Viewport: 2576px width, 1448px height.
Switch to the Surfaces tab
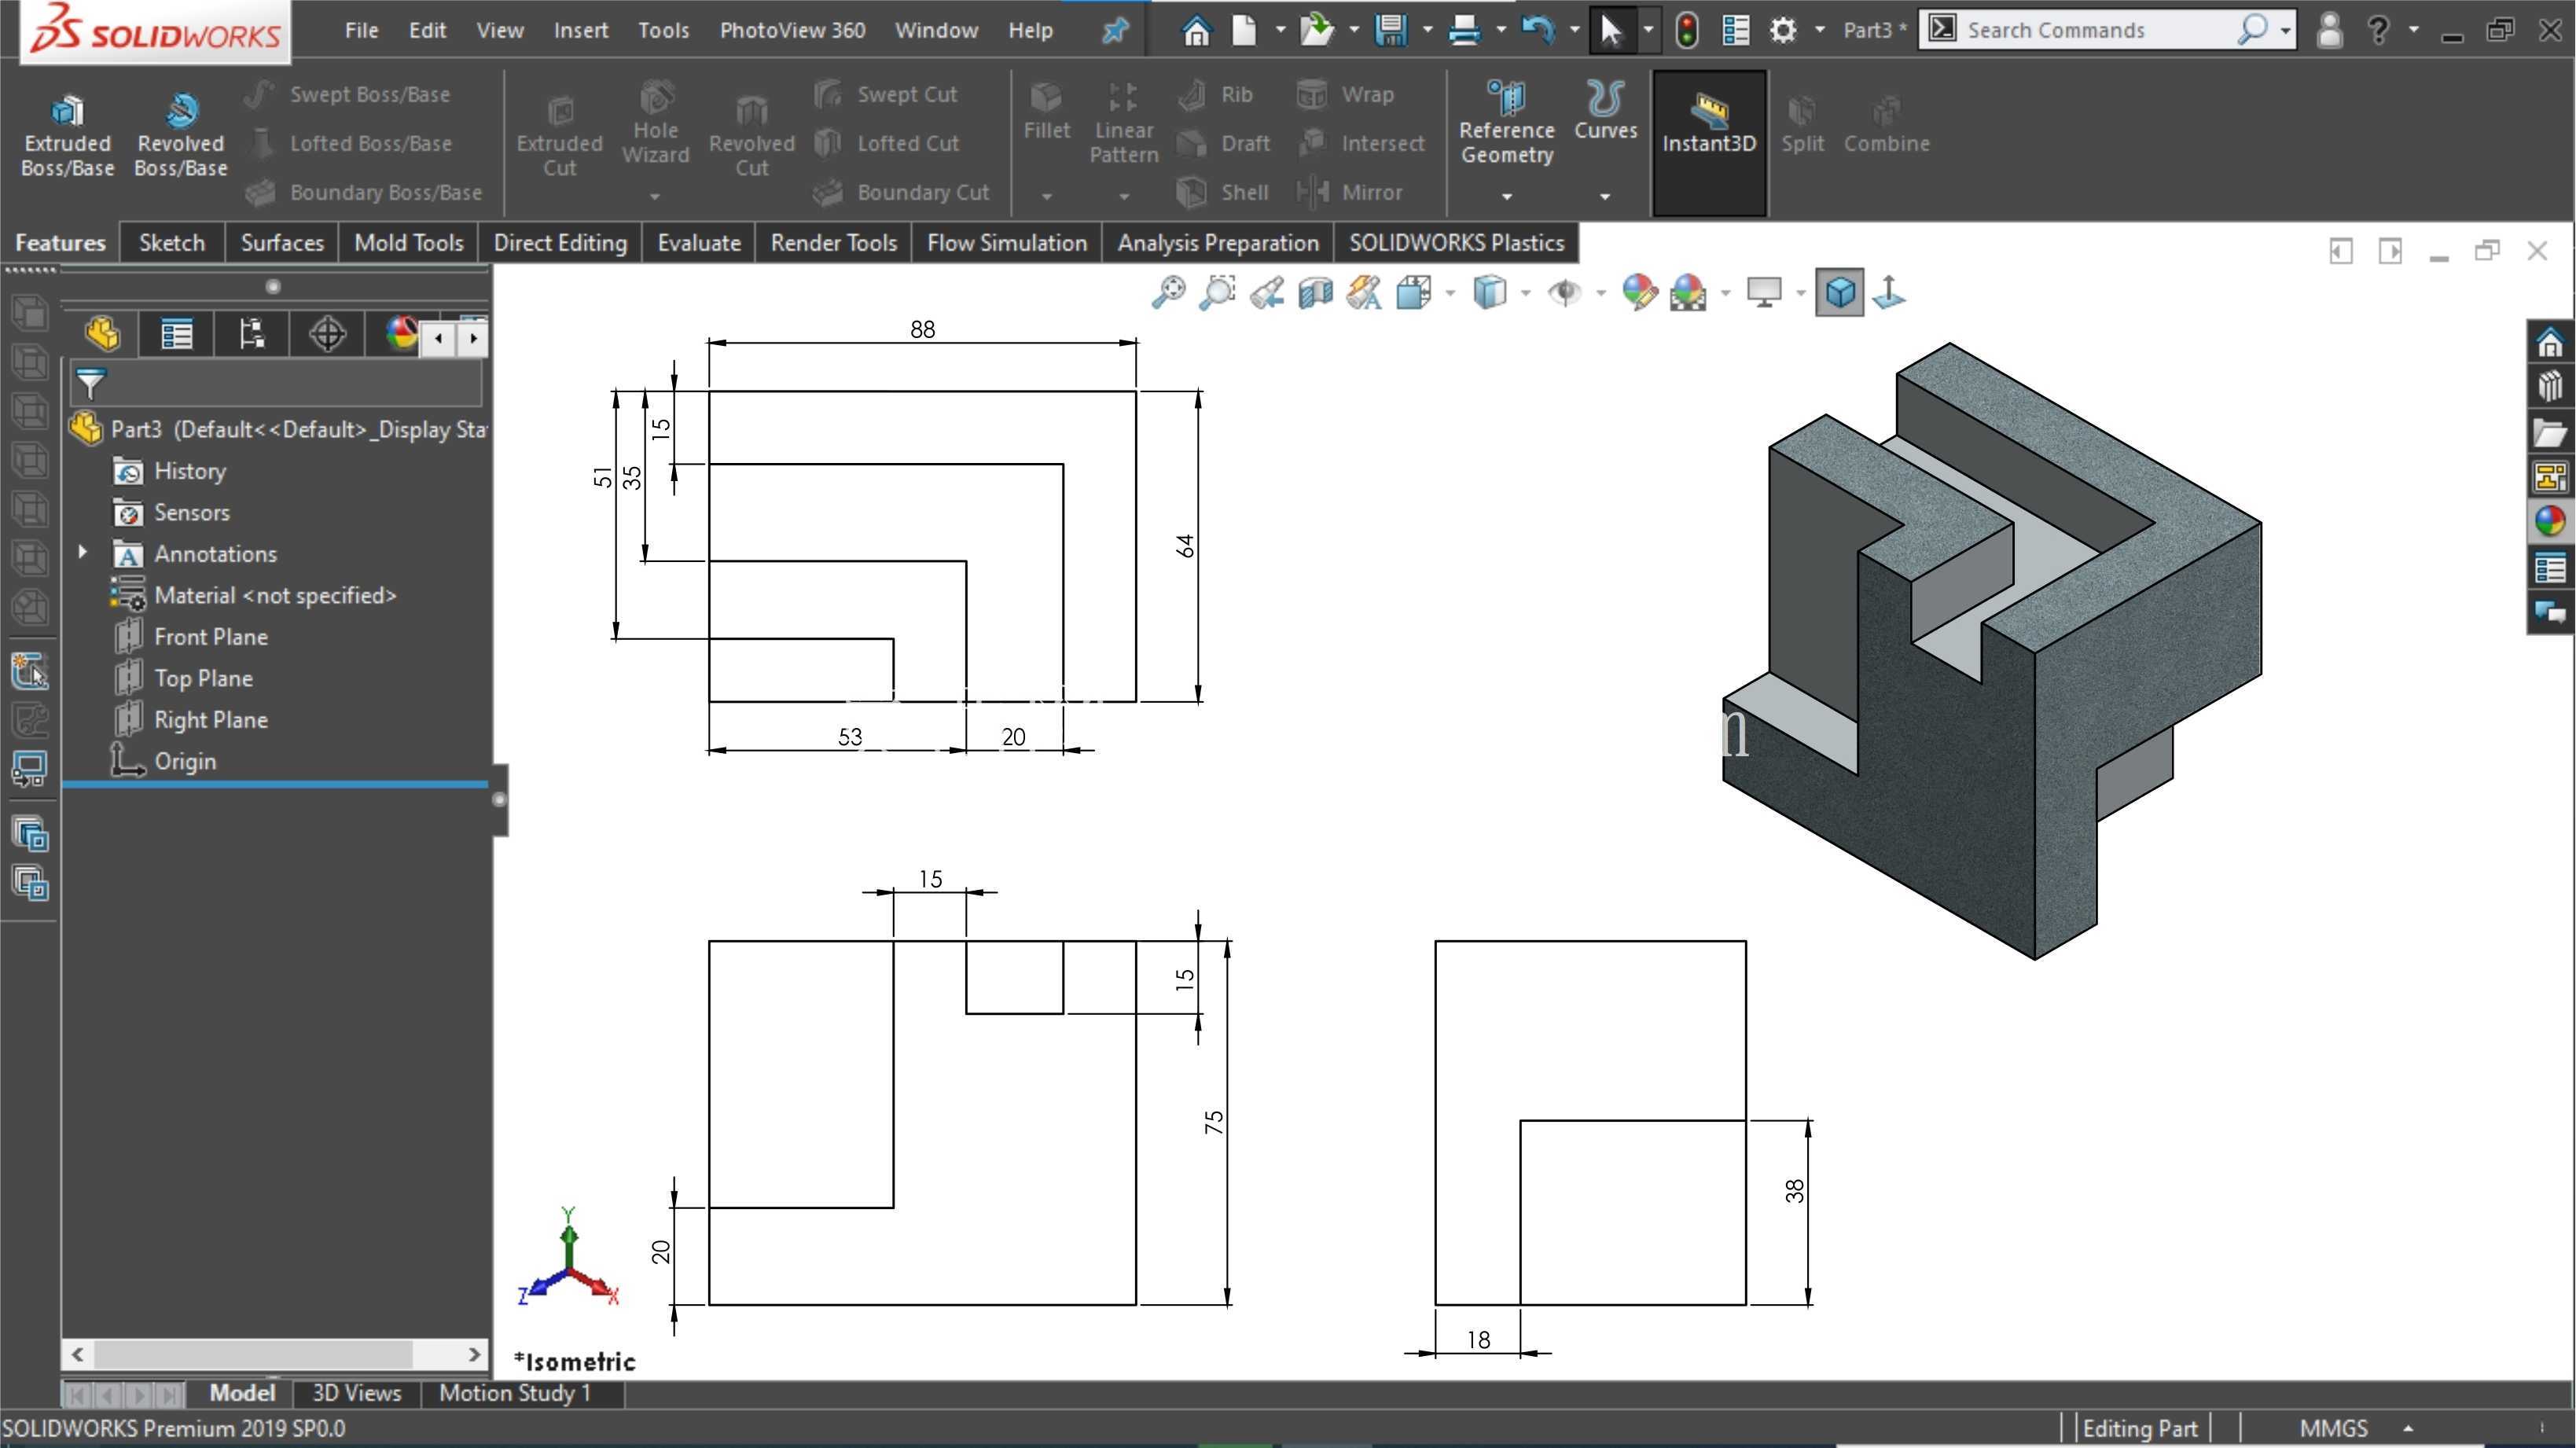point(282,243)
